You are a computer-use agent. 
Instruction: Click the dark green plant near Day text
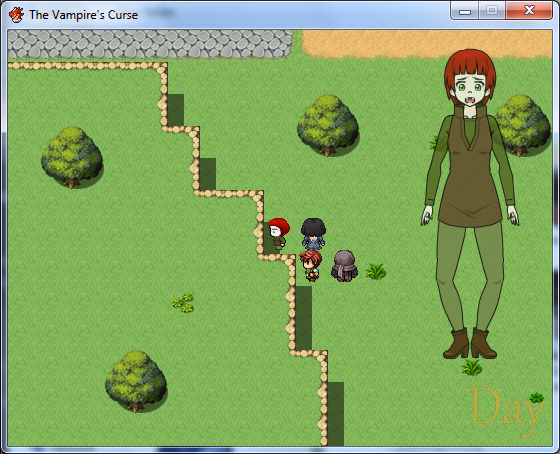(x=536, y=397)
